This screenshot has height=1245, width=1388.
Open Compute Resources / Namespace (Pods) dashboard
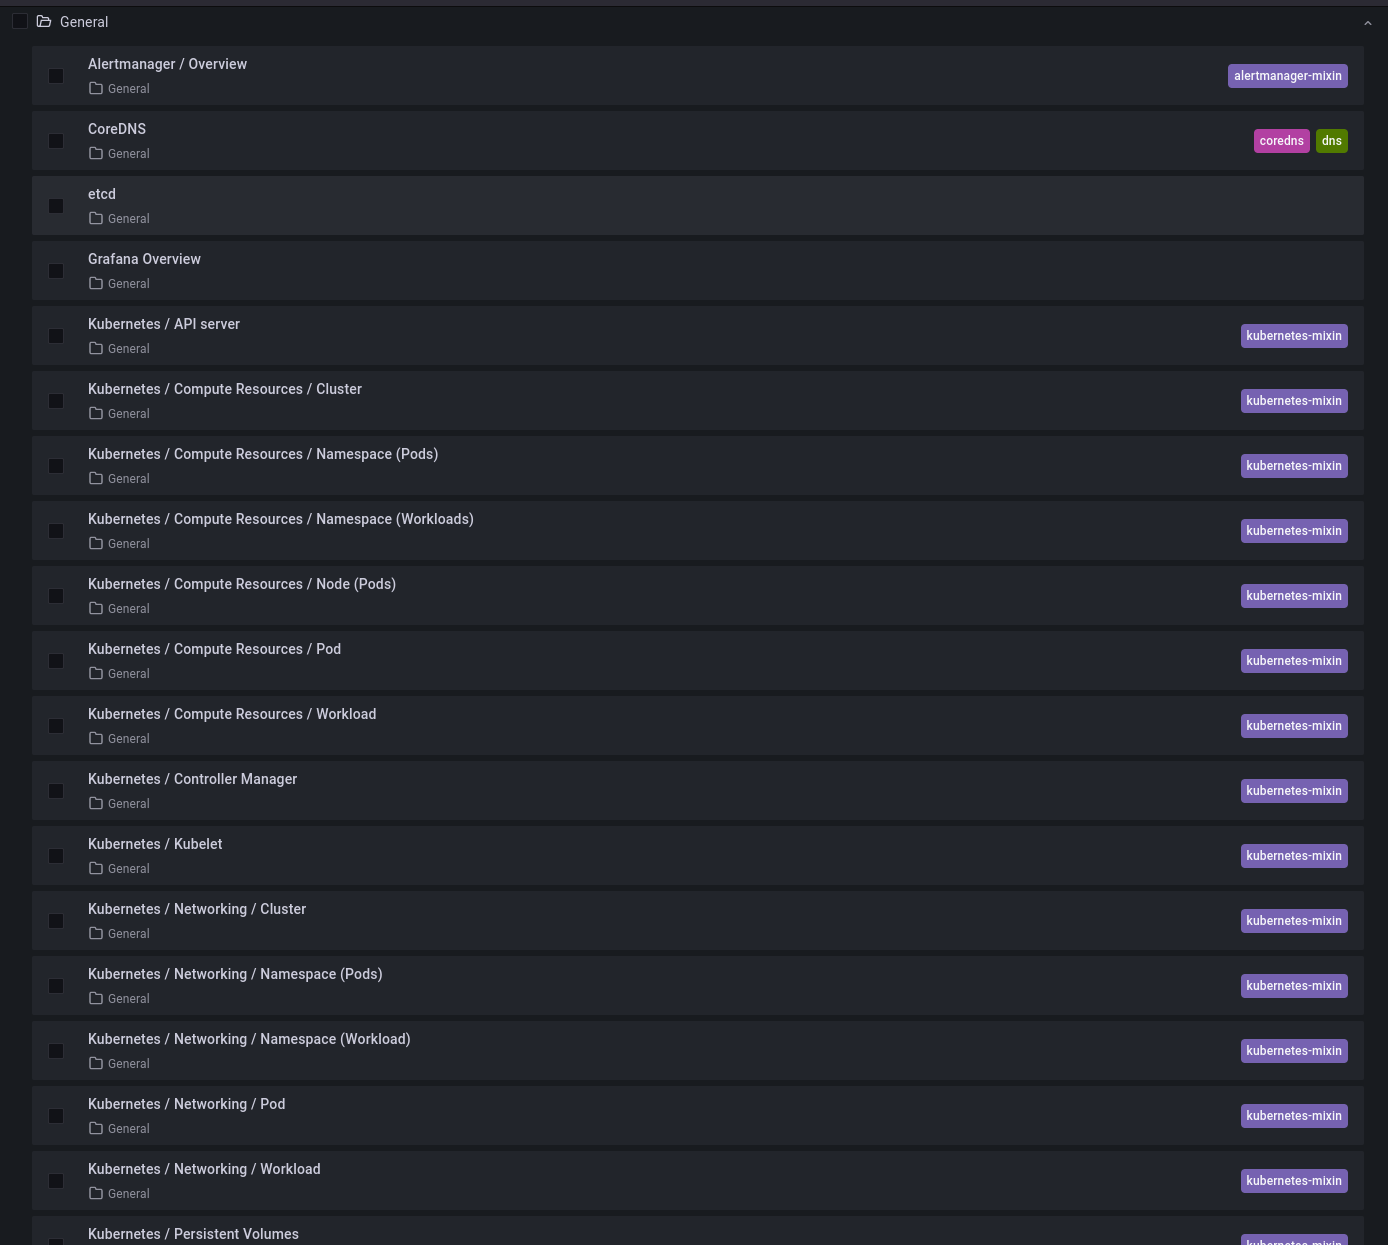pos(263,454)
